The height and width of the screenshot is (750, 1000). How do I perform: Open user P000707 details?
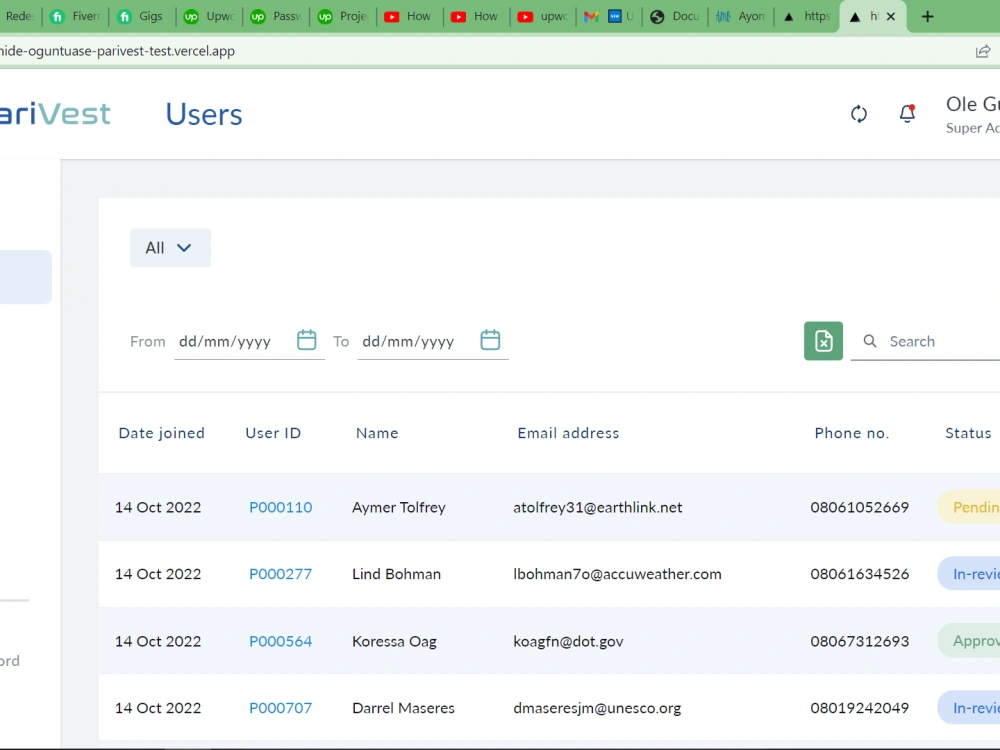[x=280, y=707]
